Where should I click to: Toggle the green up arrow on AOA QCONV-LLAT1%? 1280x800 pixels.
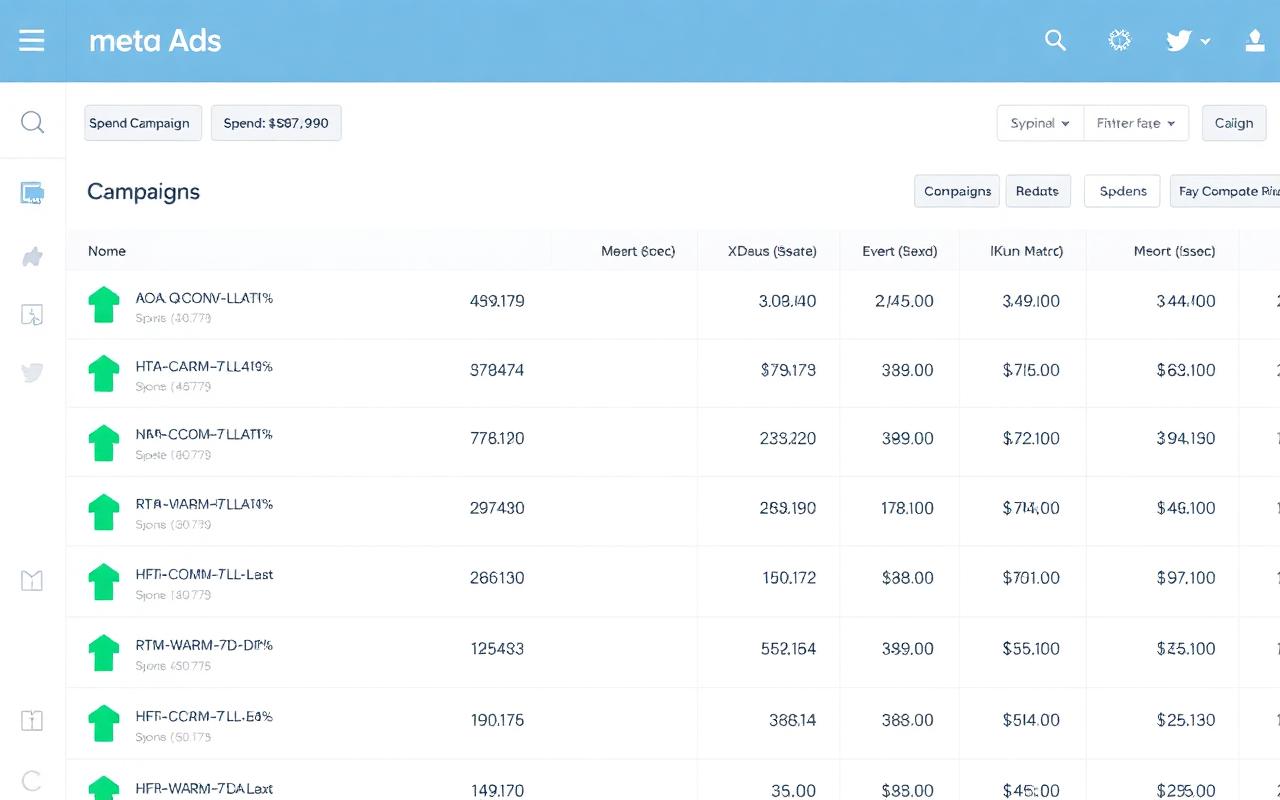103,303
